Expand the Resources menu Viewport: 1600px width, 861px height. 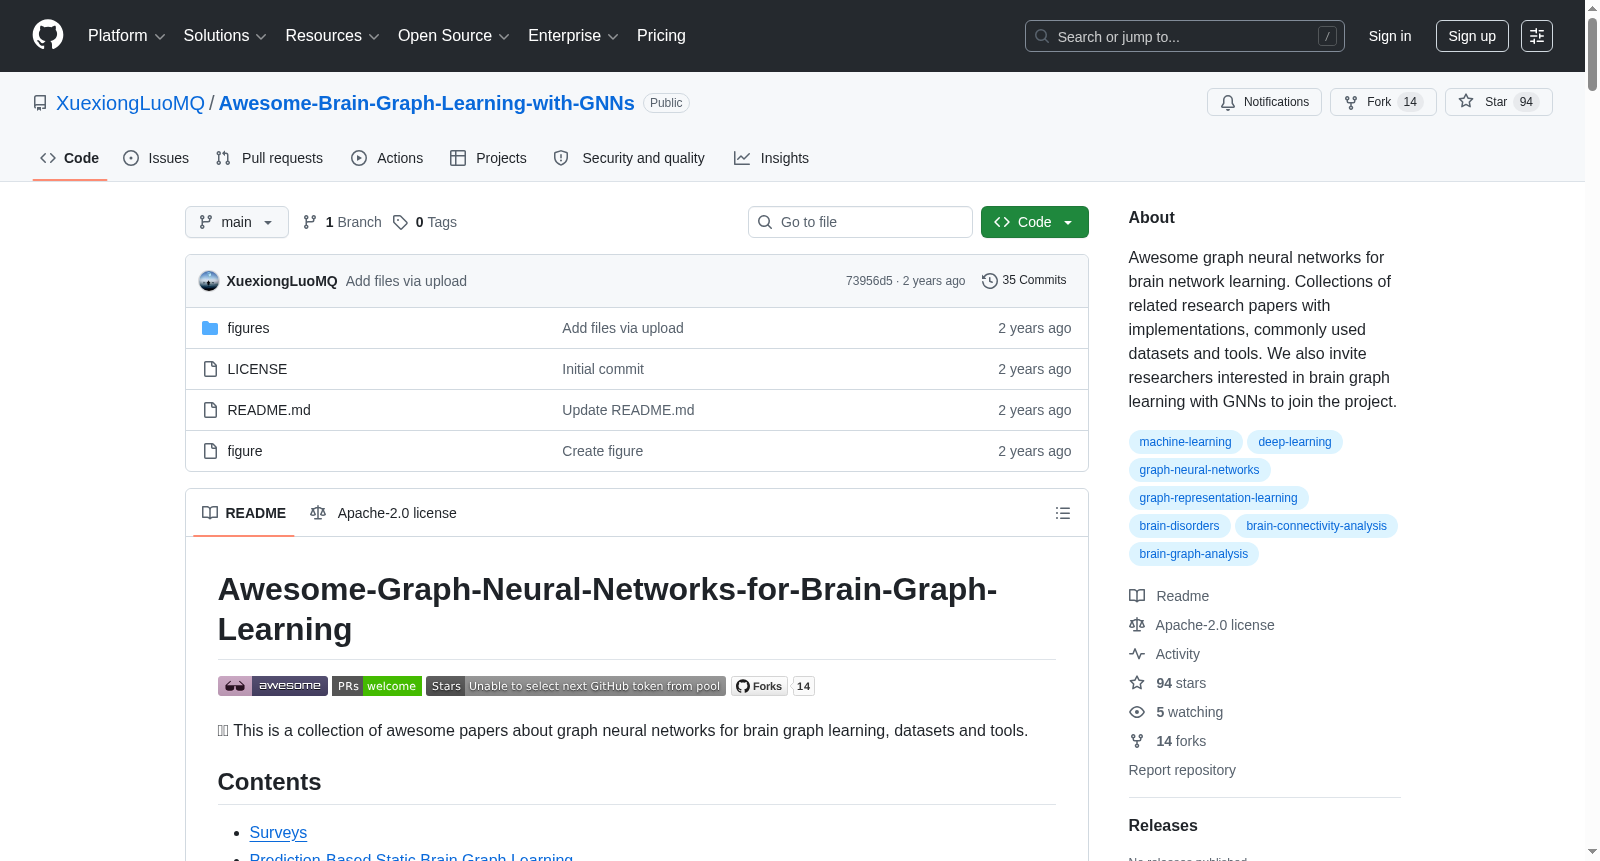click(x=332, y=36)
